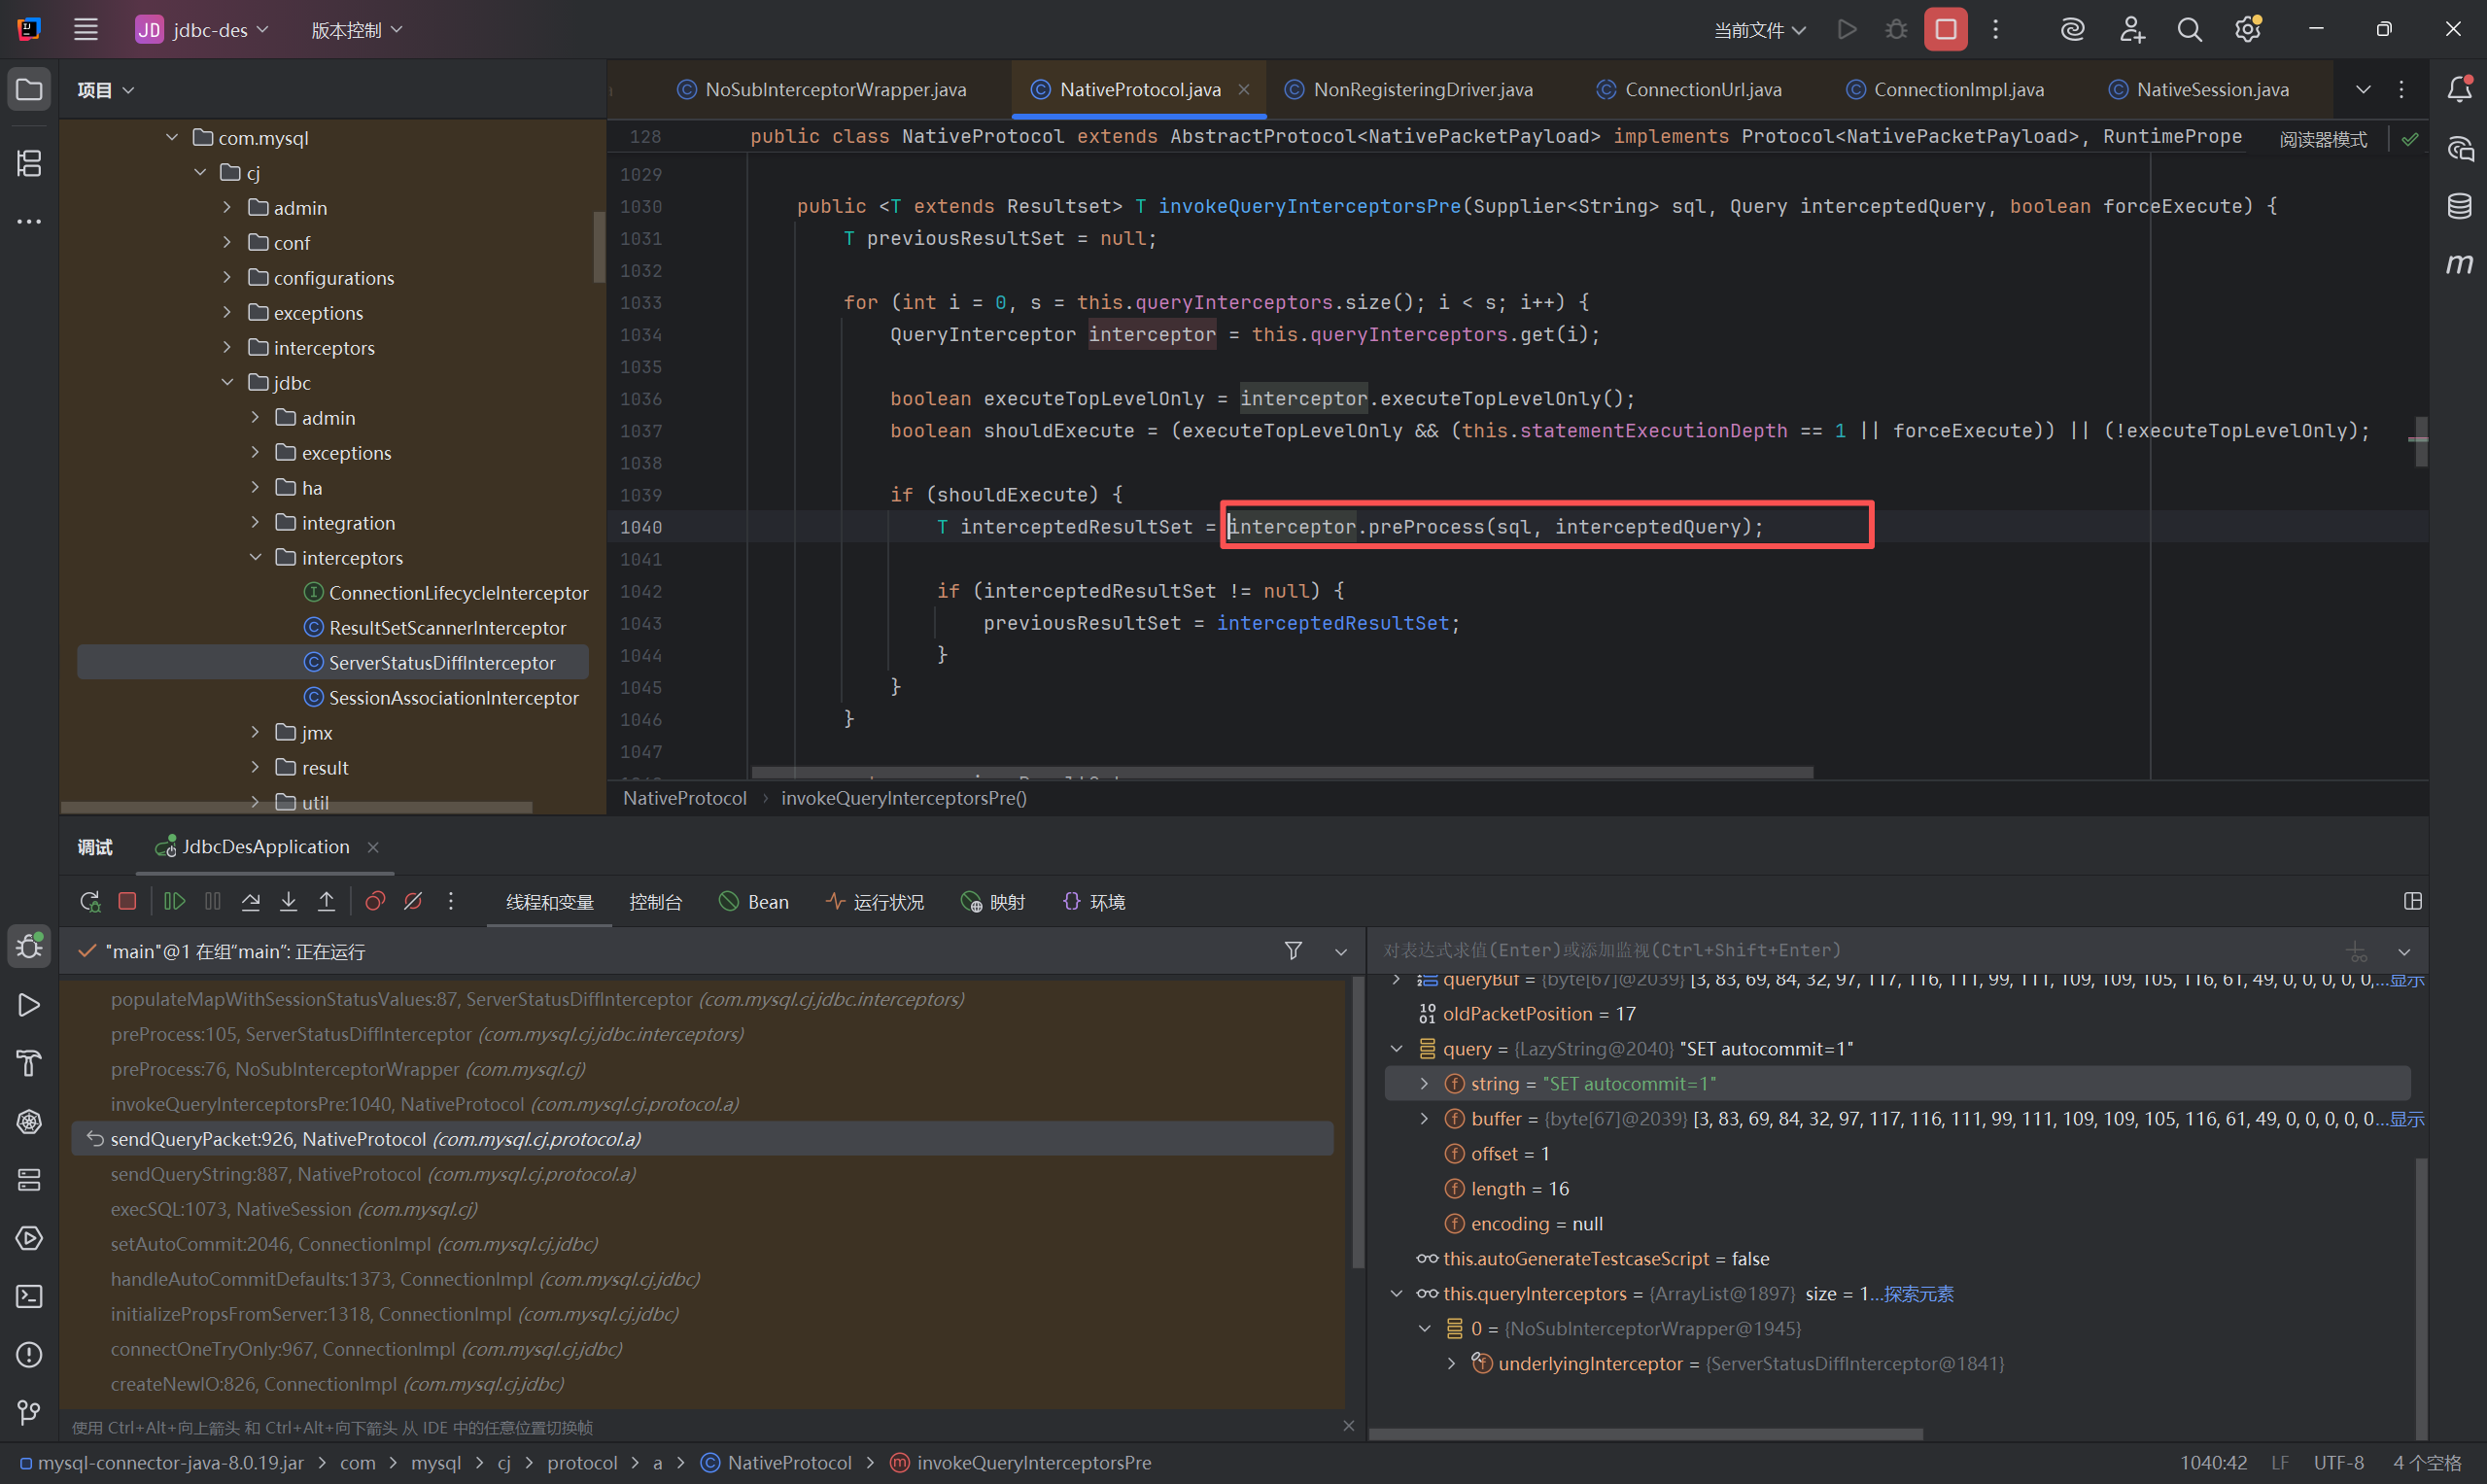Toggle reader mode button
This screenshot has width=2487, height=1484.
2322,139
